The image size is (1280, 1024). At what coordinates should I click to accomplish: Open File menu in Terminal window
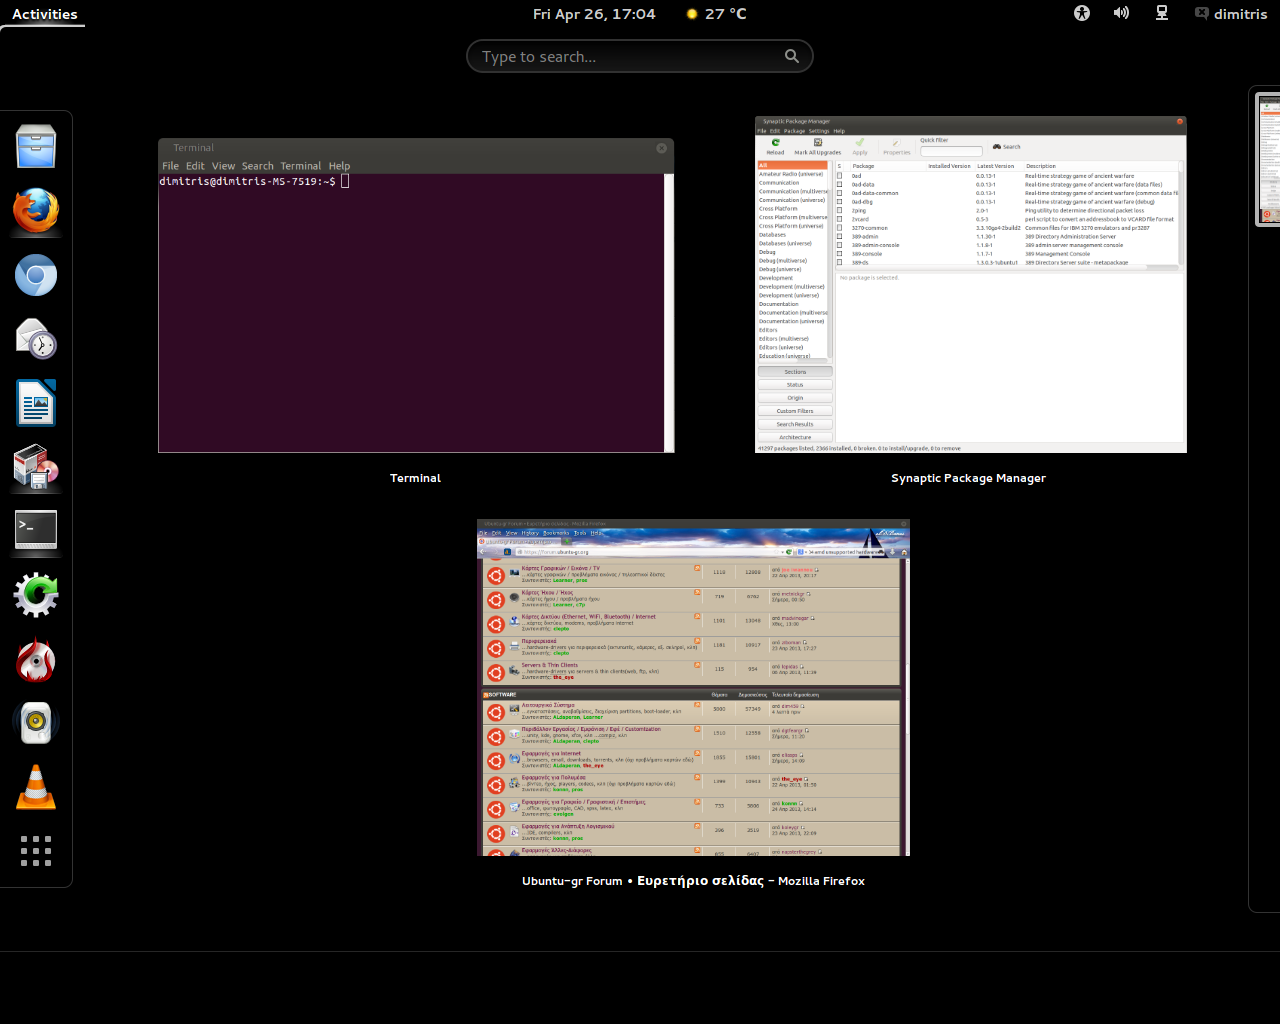pos(171,166)
